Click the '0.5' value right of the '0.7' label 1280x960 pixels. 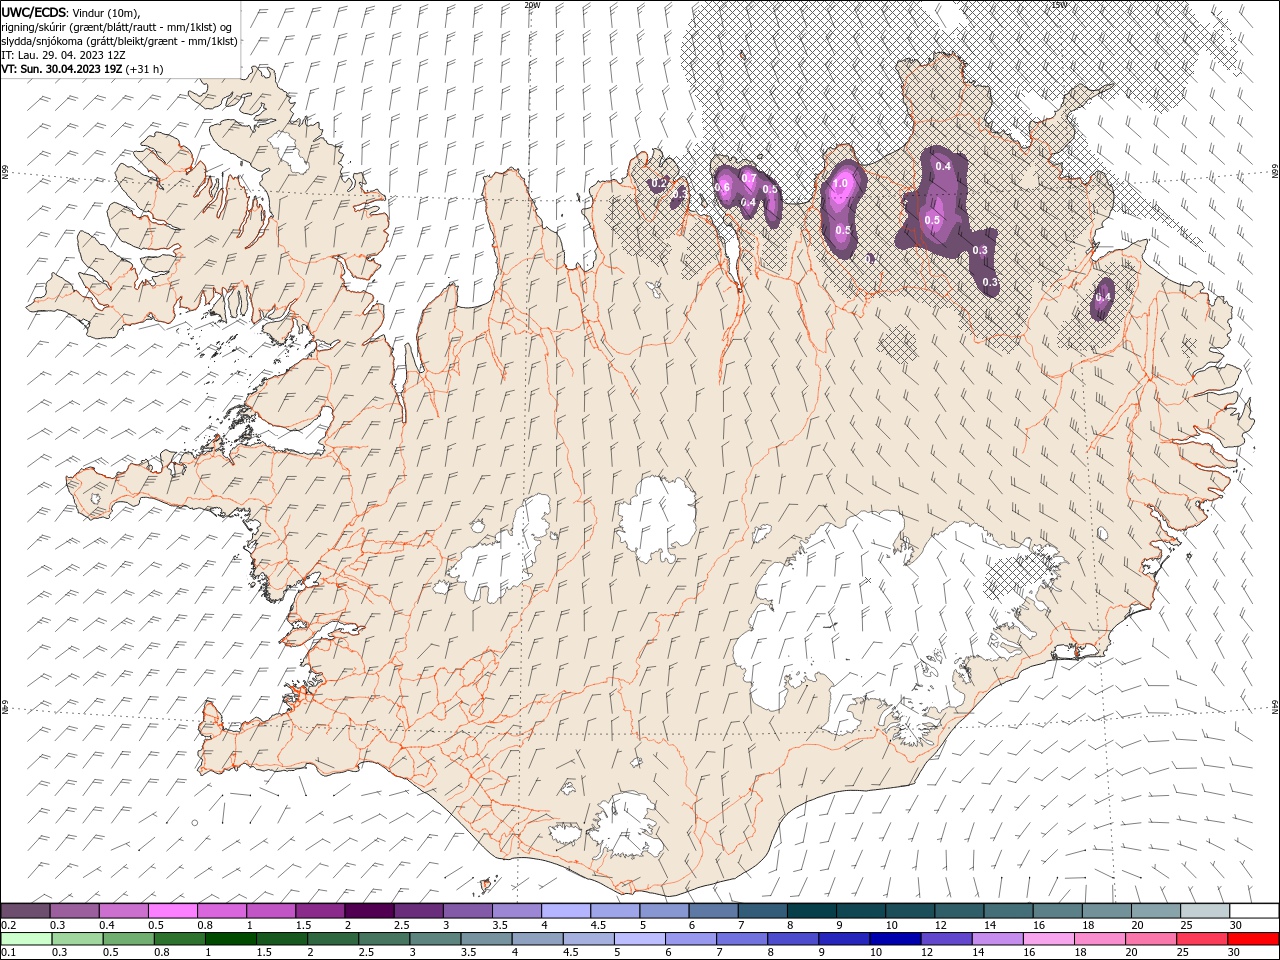pyautogui.click(x=770, y=189)
